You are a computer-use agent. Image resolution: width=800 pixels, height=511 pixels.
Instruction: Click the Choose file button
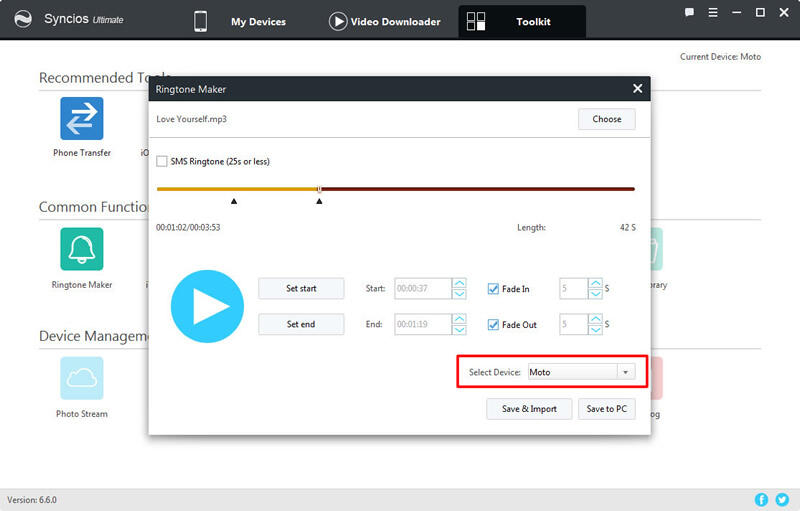[x=606, y=119]
